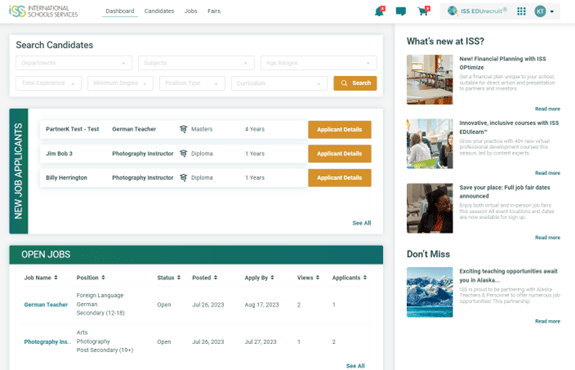Open Applicant Details for Billy Herrington
Screen dimensions: 575x370
click(x=340, y=178)
